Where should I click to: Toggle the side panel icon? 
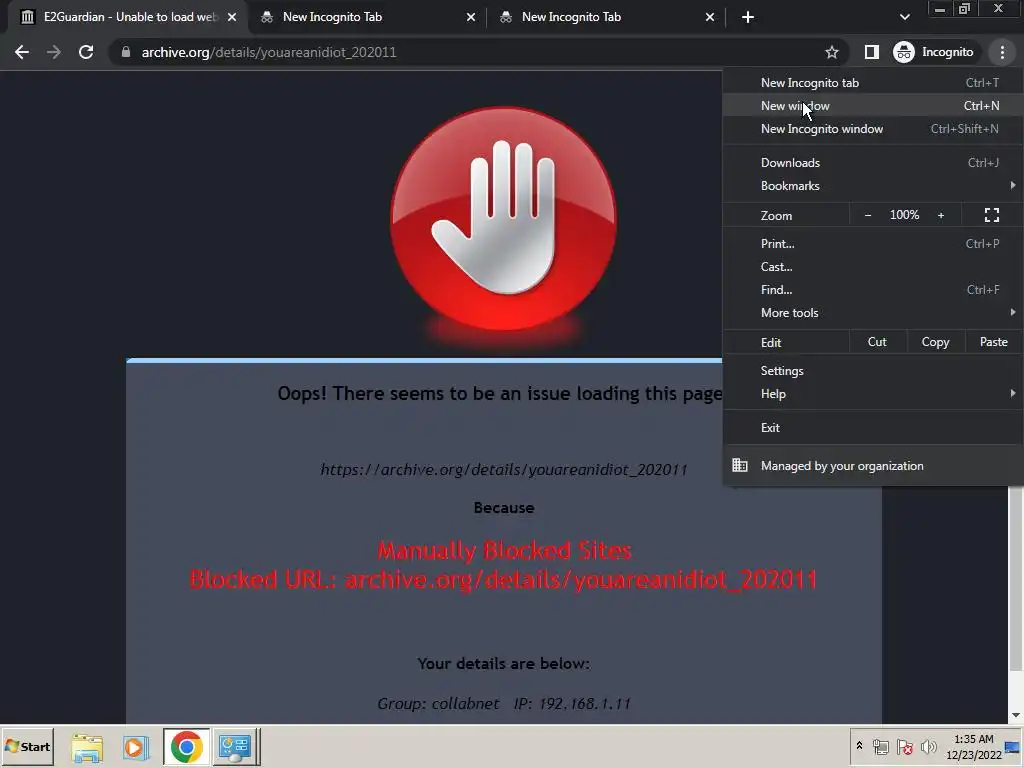click(871, 52)
